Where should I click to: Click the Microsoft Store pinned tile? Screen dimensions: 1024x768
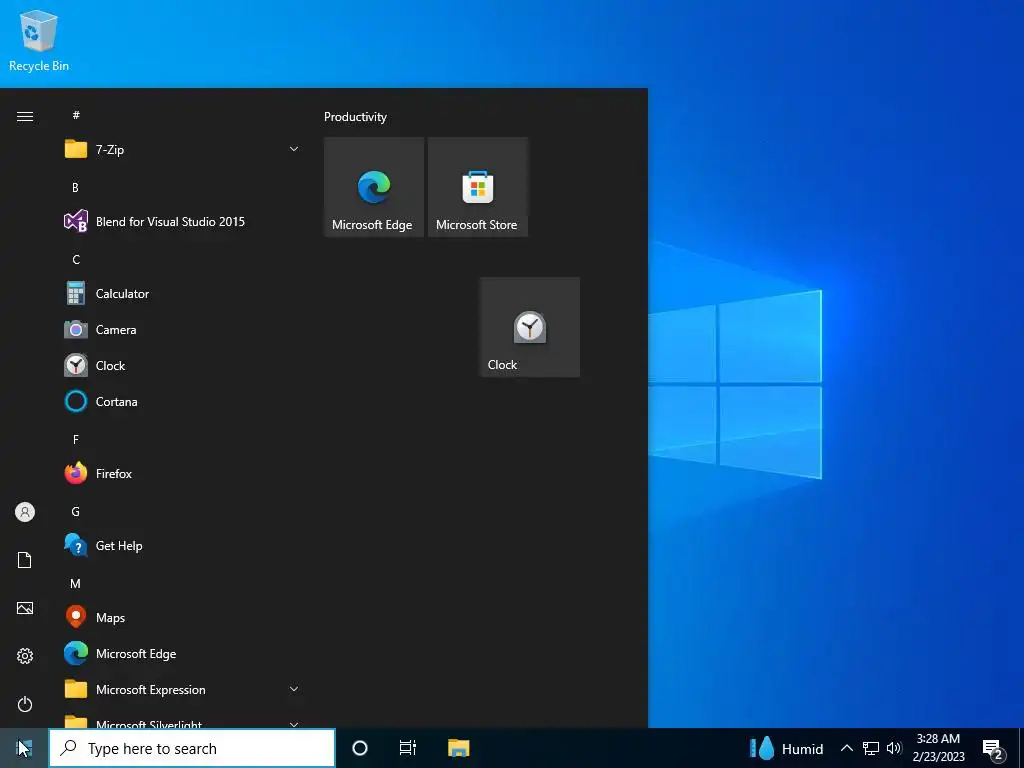tap(477, 187)
